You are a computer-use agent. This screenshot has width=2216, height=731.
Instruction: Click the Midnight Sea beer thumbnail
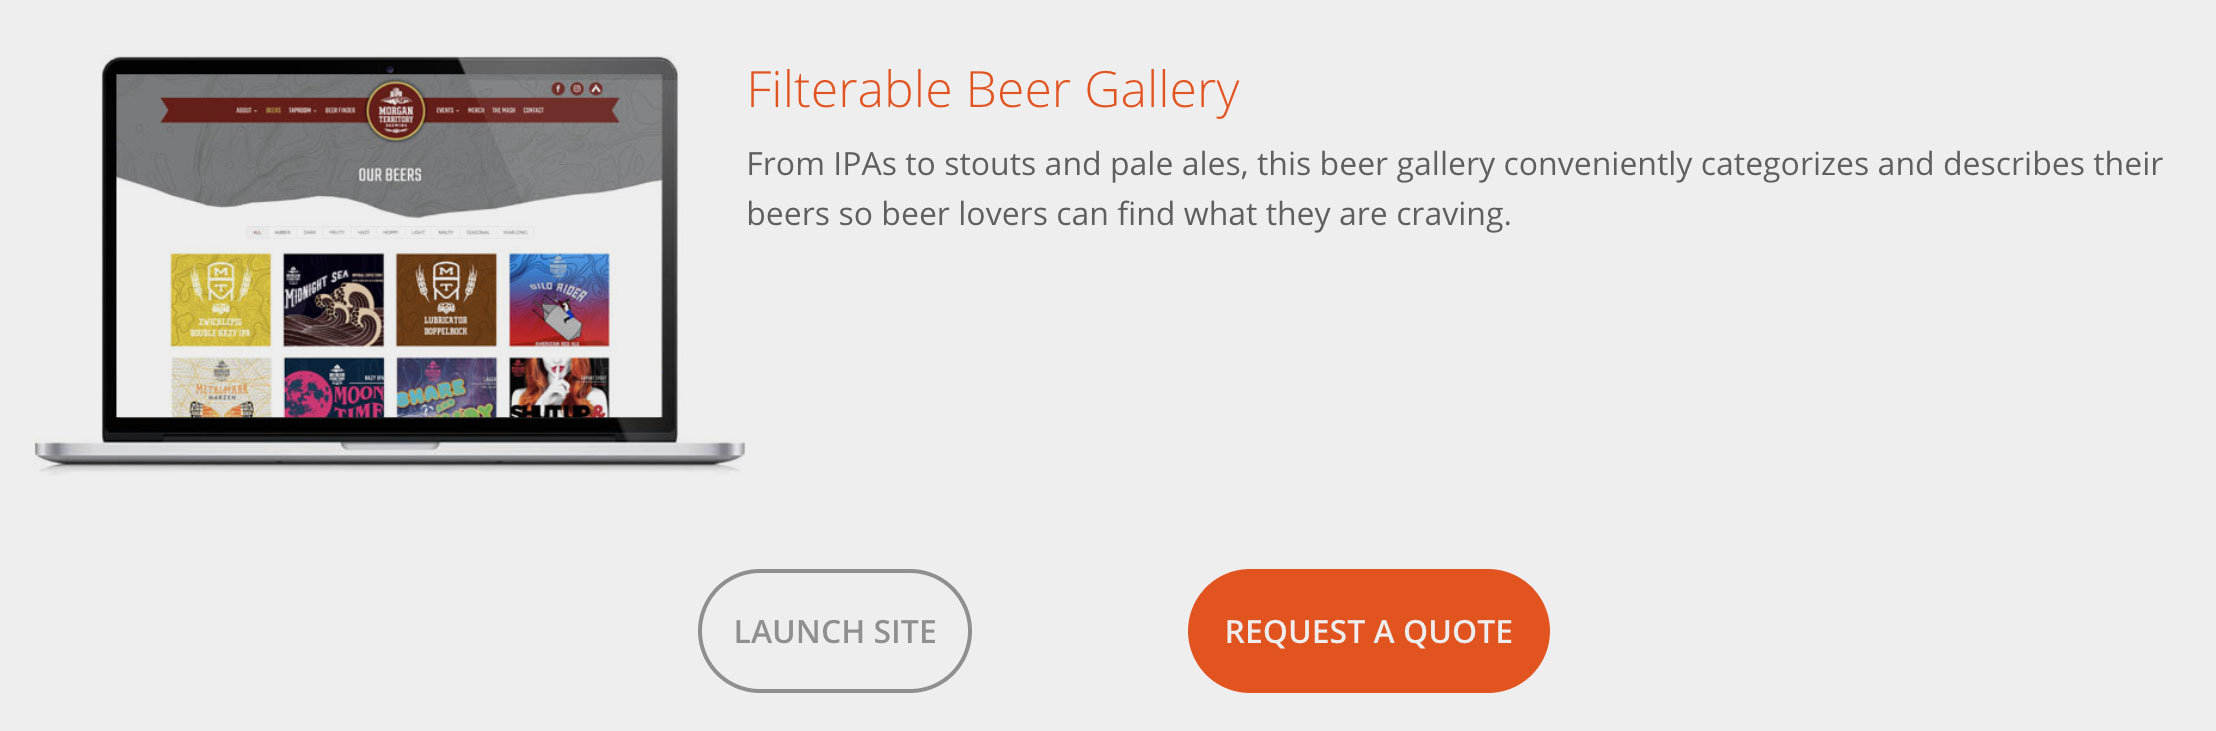(334, 300)
